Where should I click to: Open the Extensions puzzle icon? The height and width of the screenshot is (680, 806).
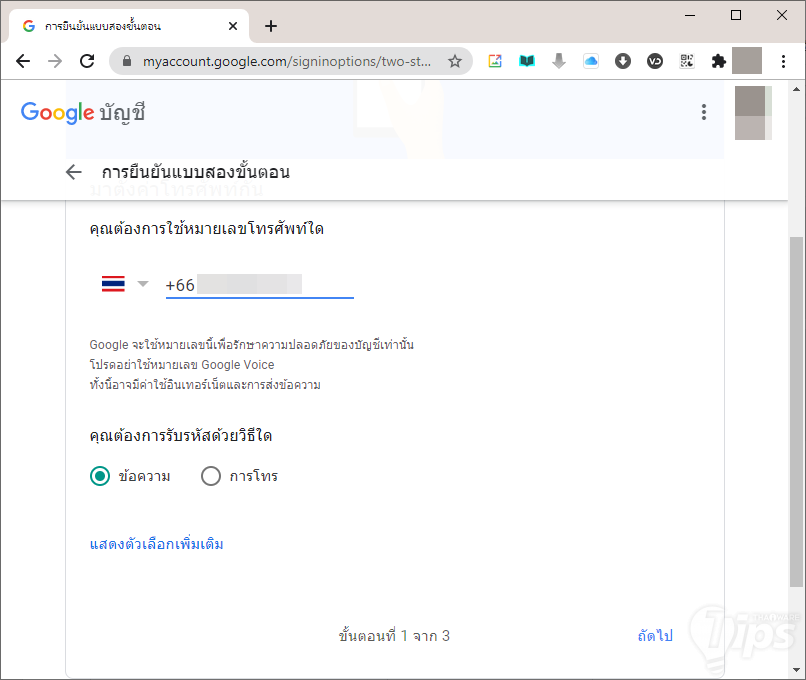coord(718,61)
